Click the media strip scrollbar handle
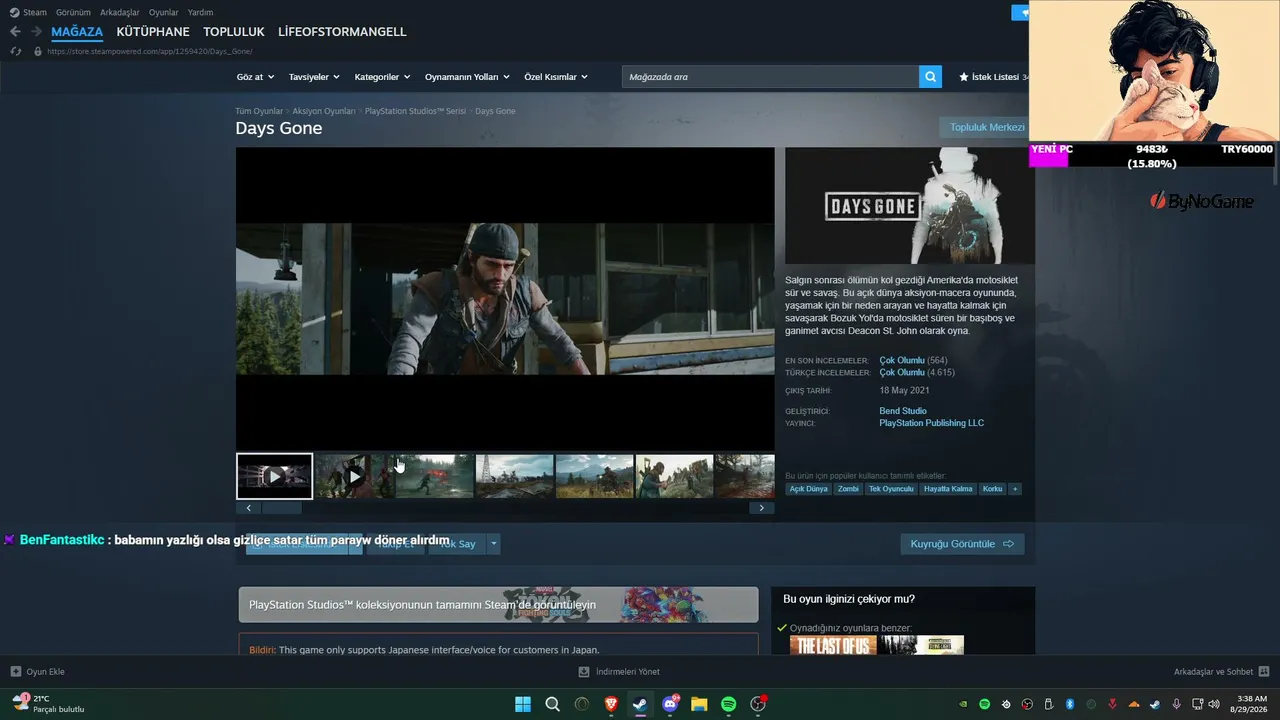Image resolution: width=1280 pixels, height=720 pixels. pos(282,508)
